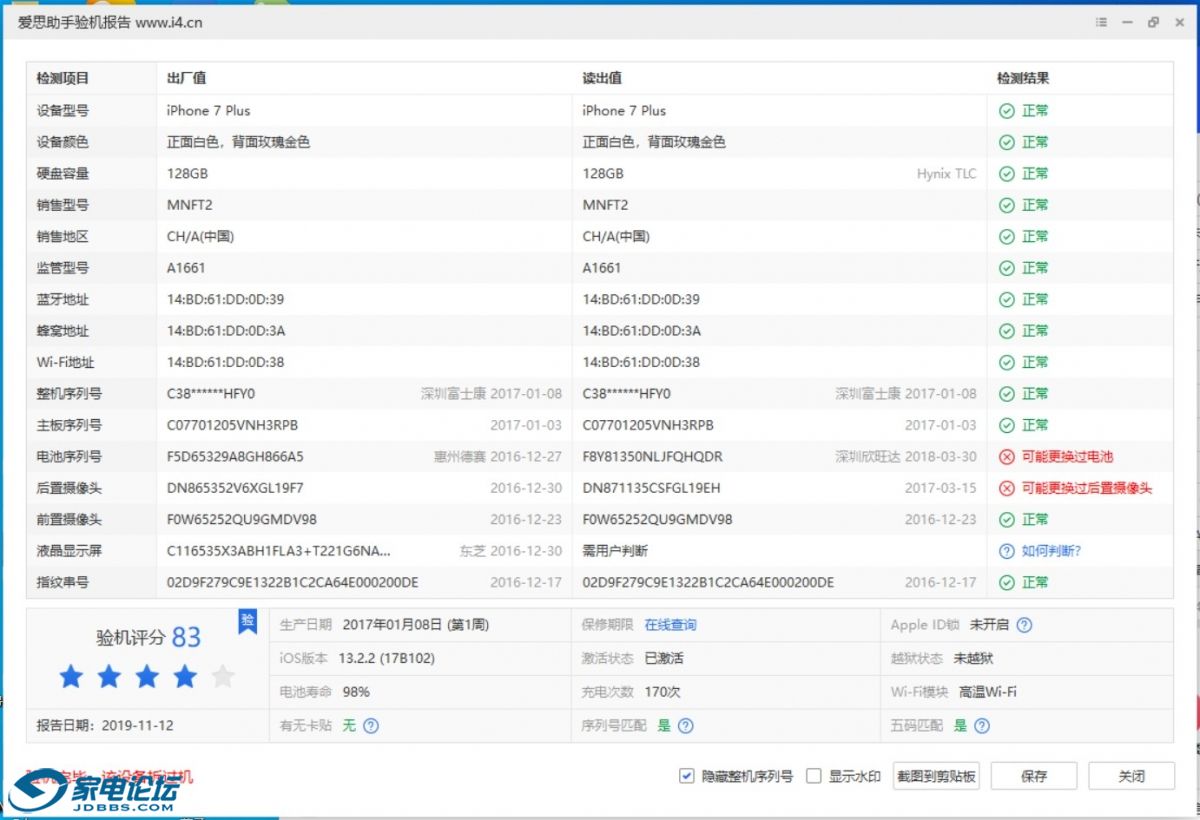1200x820 pixels.
Task: Click the 检测项目 column header
Action: 63,78
